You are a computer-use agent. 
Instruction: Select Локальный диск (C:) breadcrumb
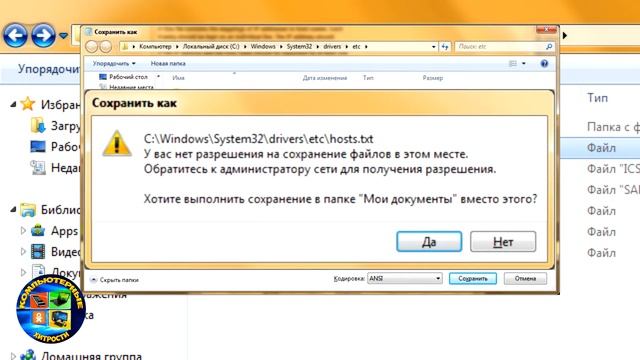tap(211, 47)
